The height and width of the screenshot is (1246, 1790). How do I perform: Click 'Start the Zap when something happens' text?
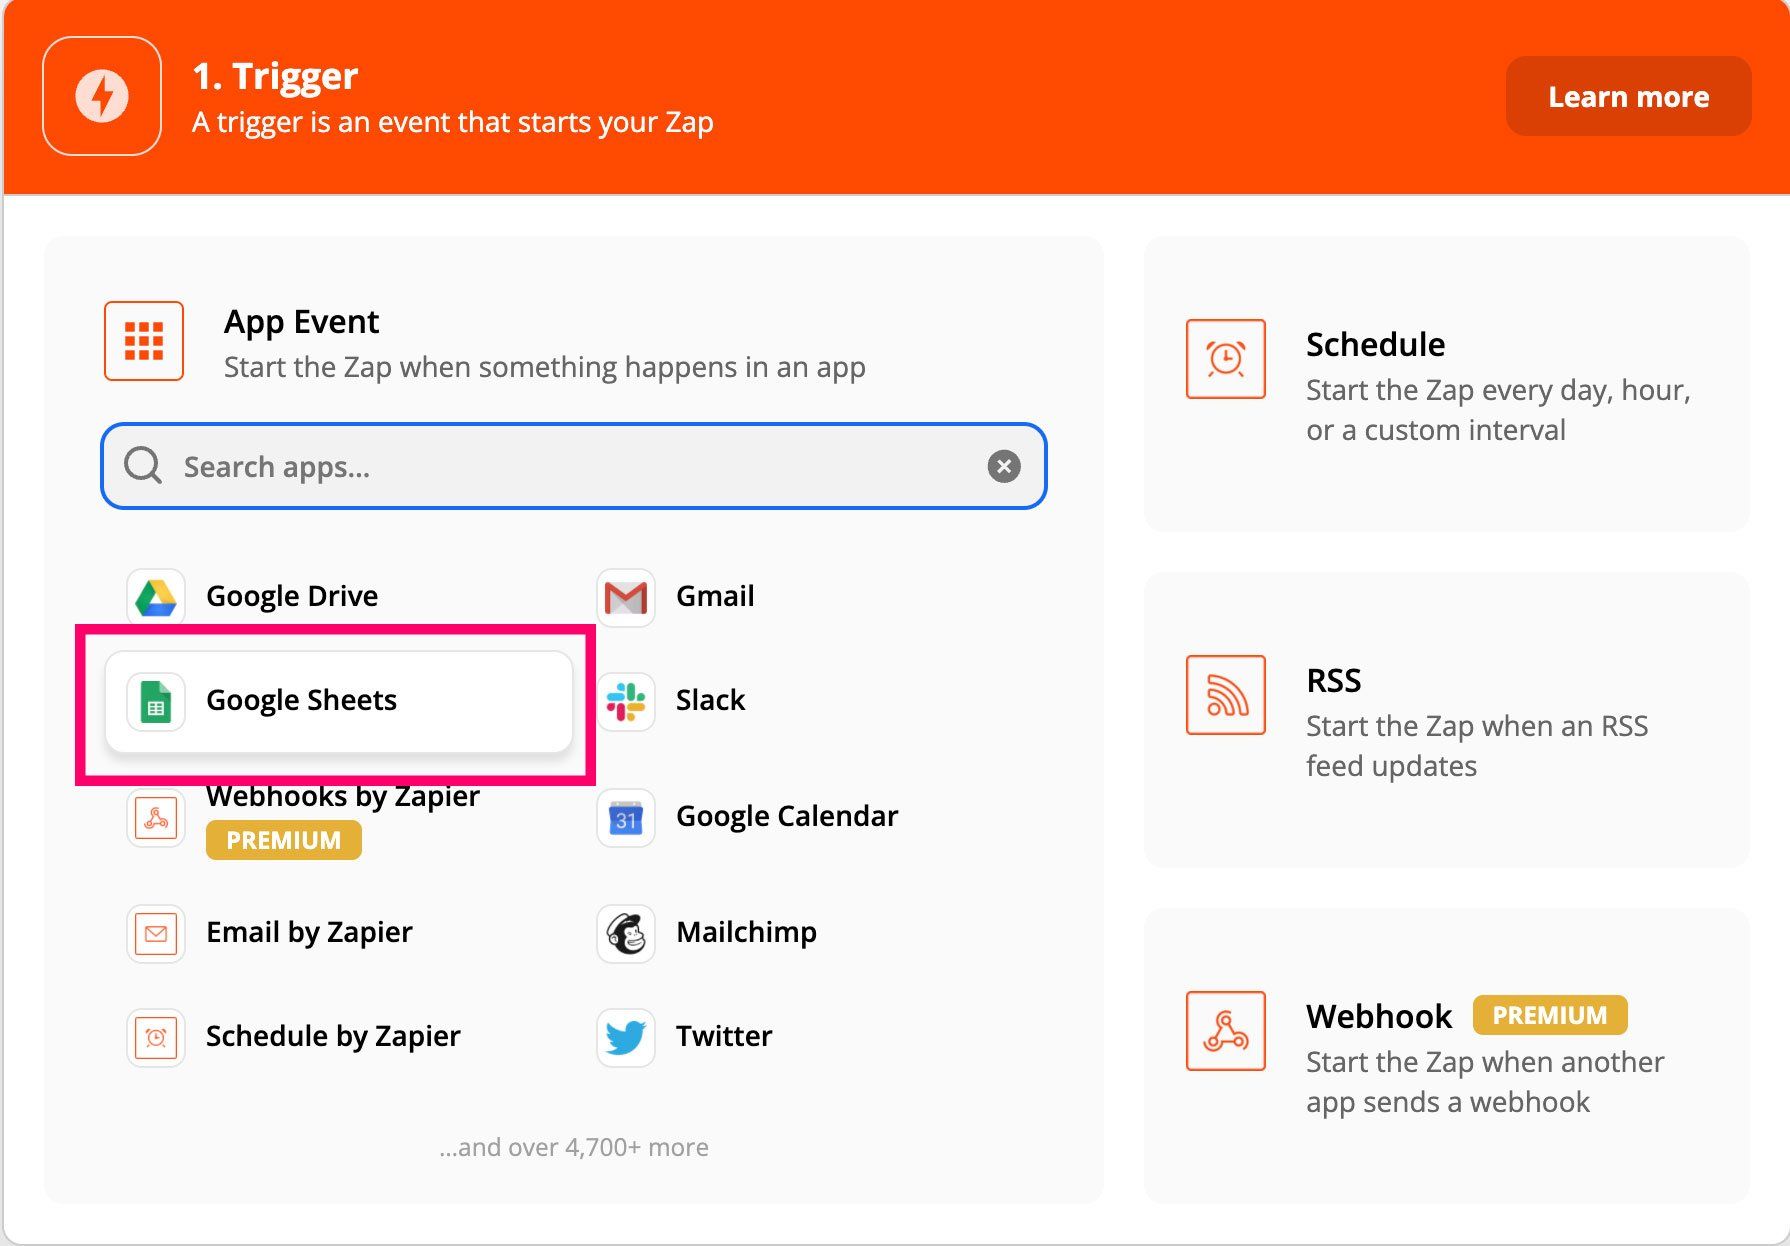[545, 367]
